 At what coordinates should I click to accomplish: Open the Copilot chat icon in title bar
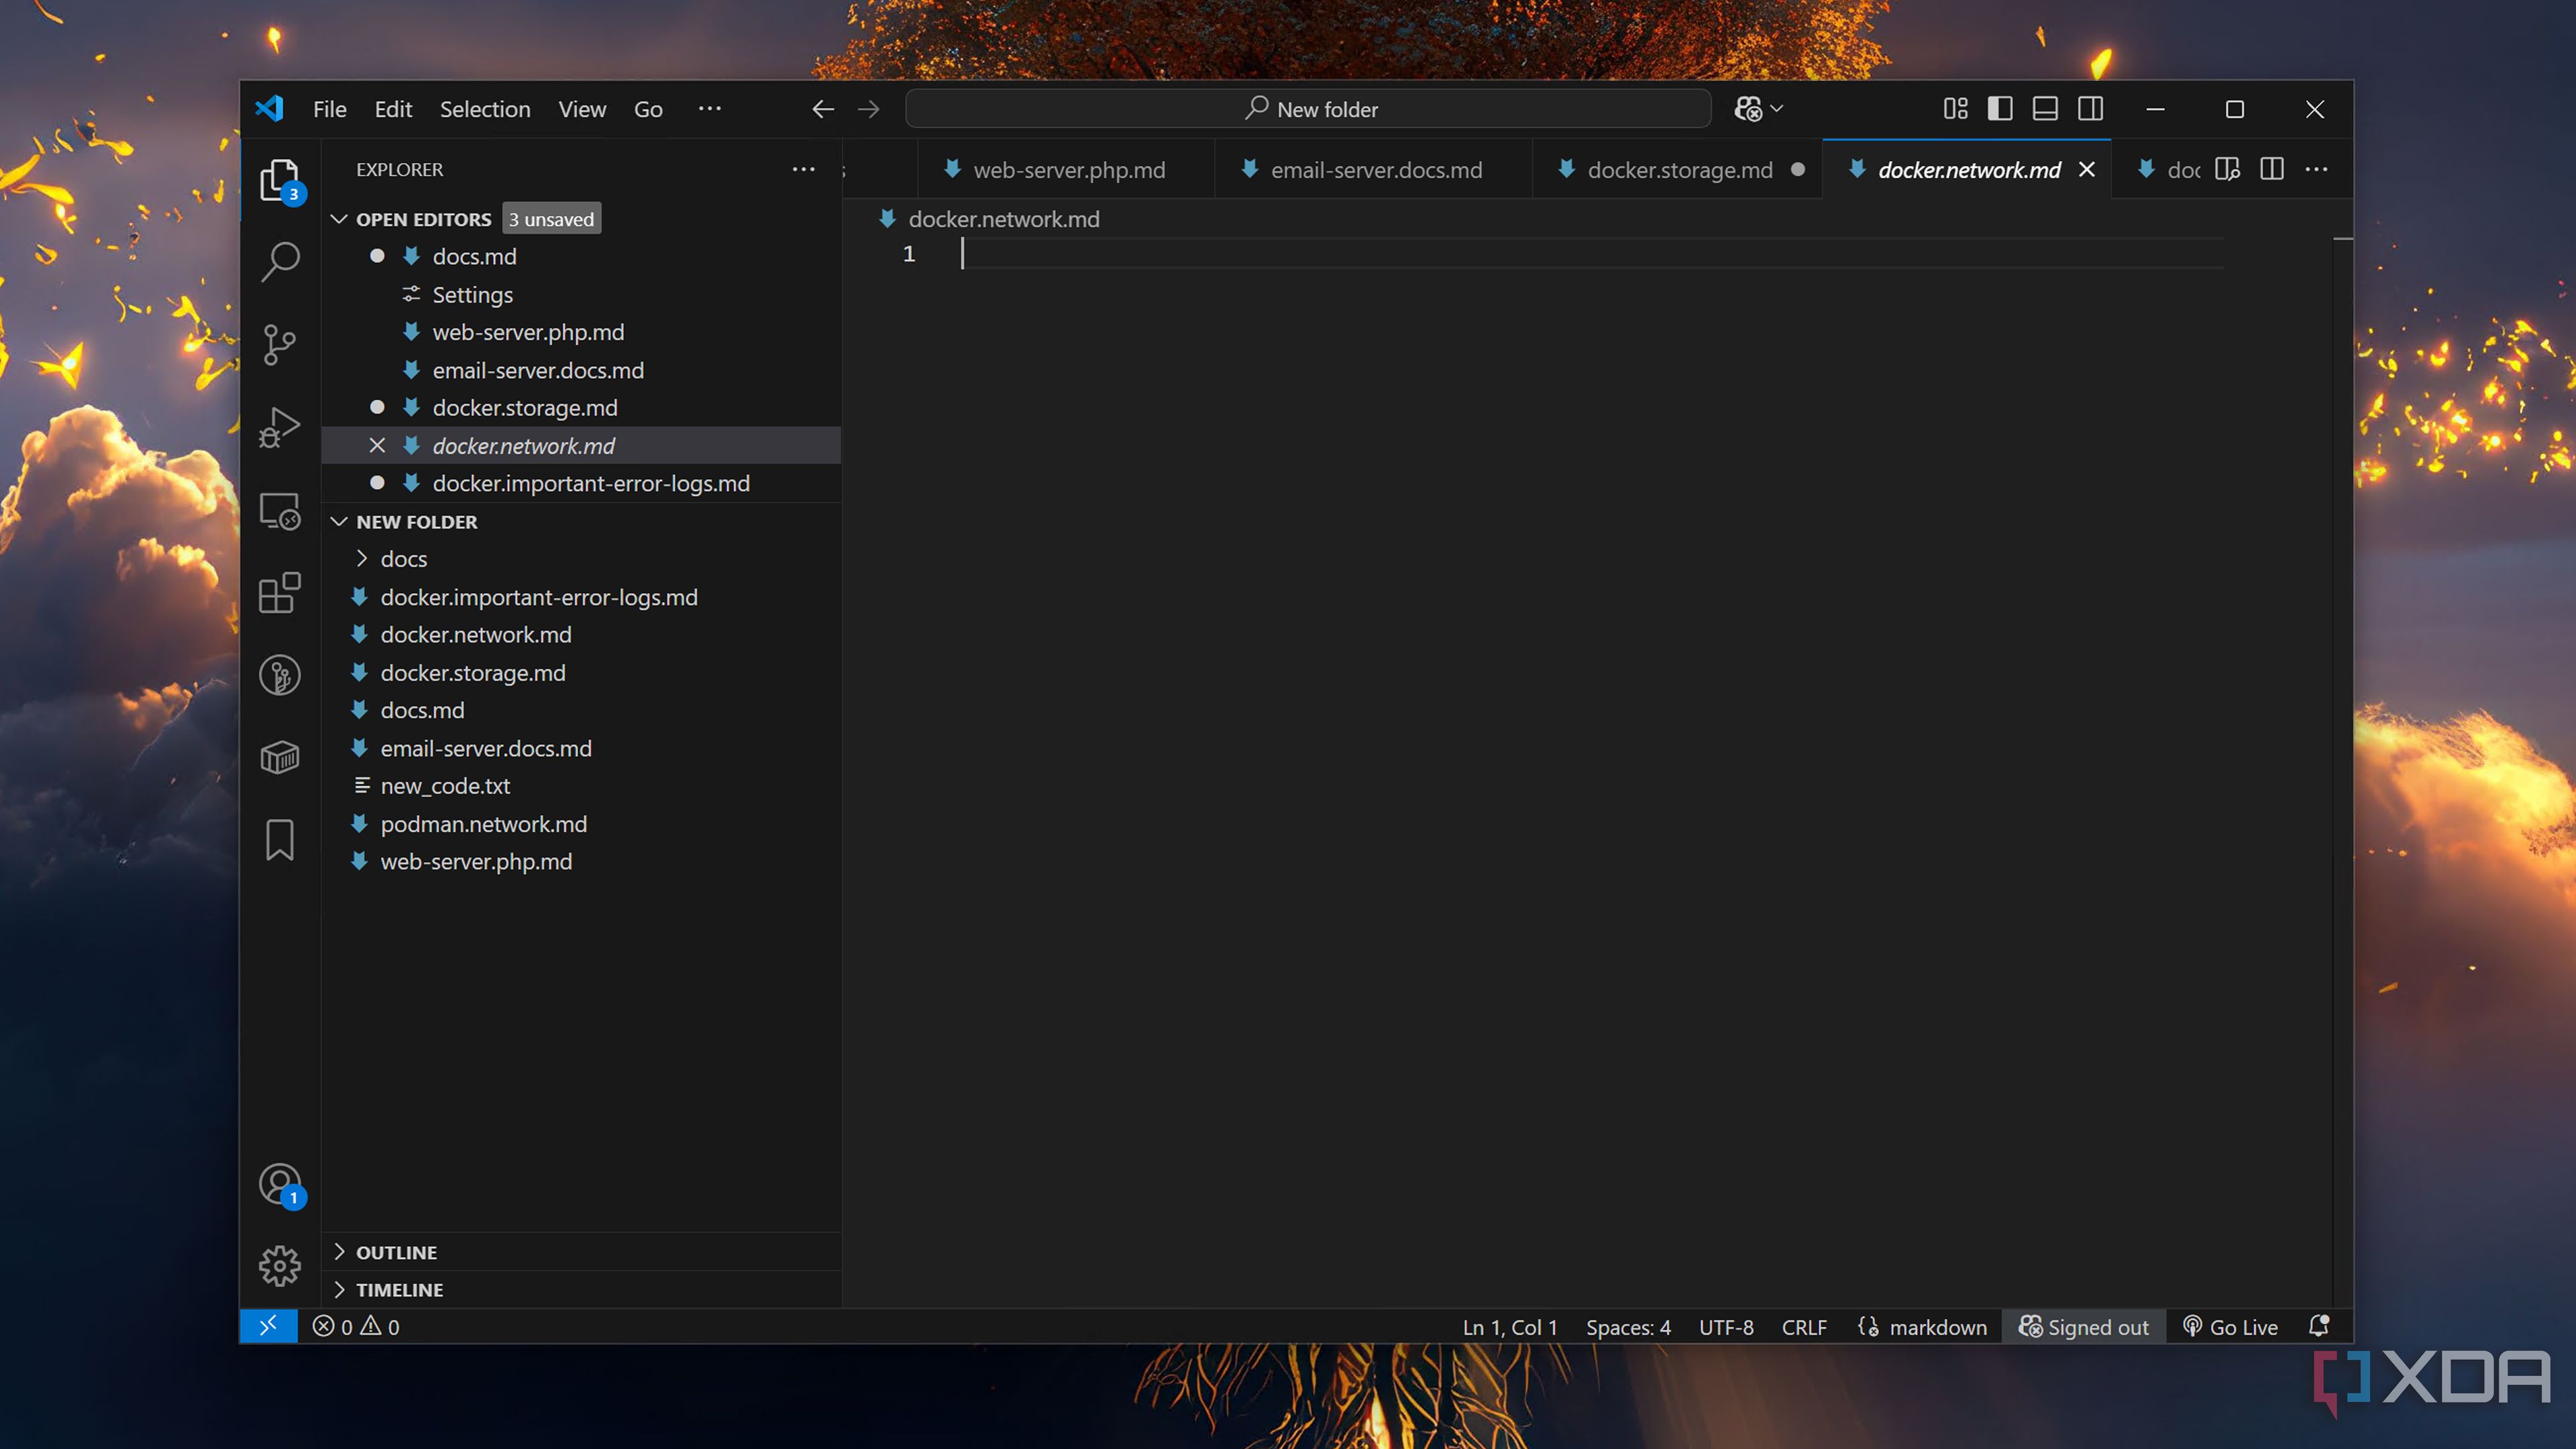(1748, 109)
